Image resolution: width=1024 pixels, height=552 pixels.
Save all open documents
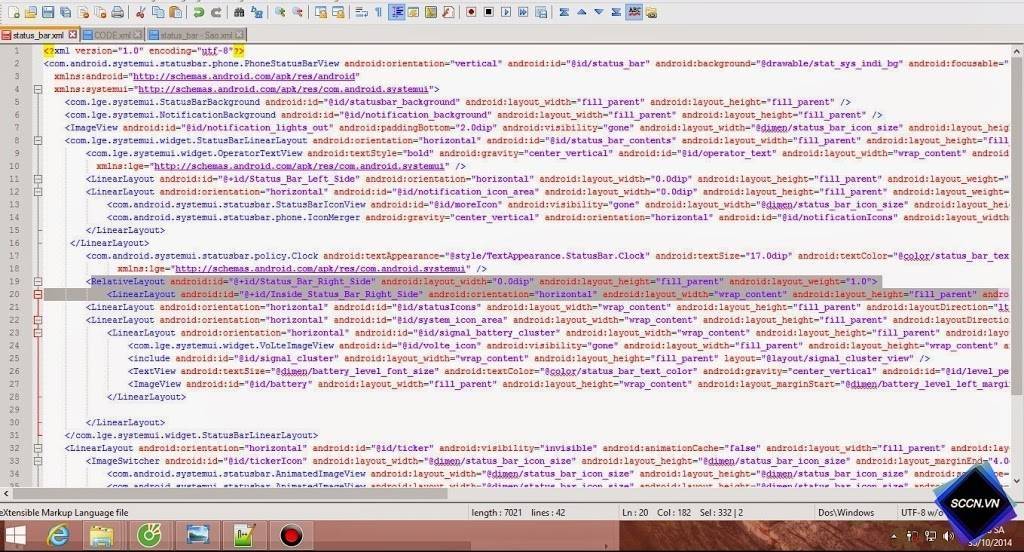(65, 12)
